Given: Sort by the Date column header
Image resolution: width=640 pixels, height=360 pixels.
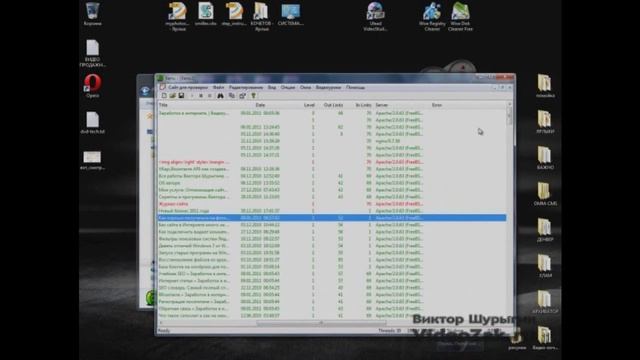Looking at the screenshot, I should pyautogui.click(x=260, y=105).
